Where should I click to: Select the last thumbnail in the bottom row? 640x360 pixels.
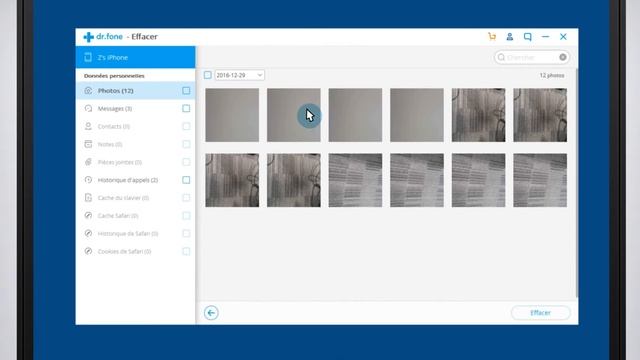[540, 180]
